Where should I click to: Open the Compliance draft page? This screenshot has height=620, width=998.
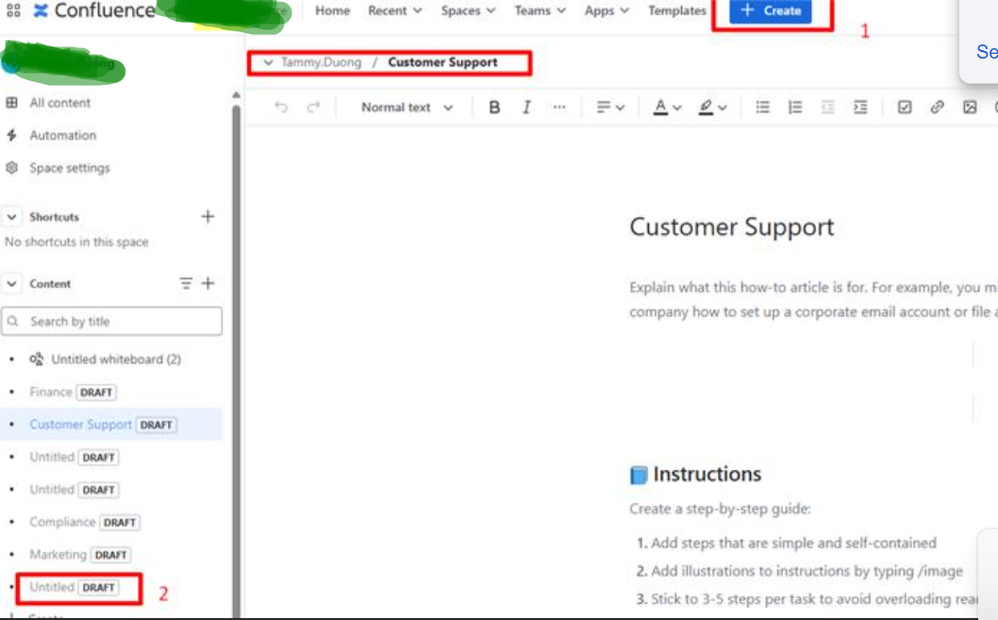[62, 522]
